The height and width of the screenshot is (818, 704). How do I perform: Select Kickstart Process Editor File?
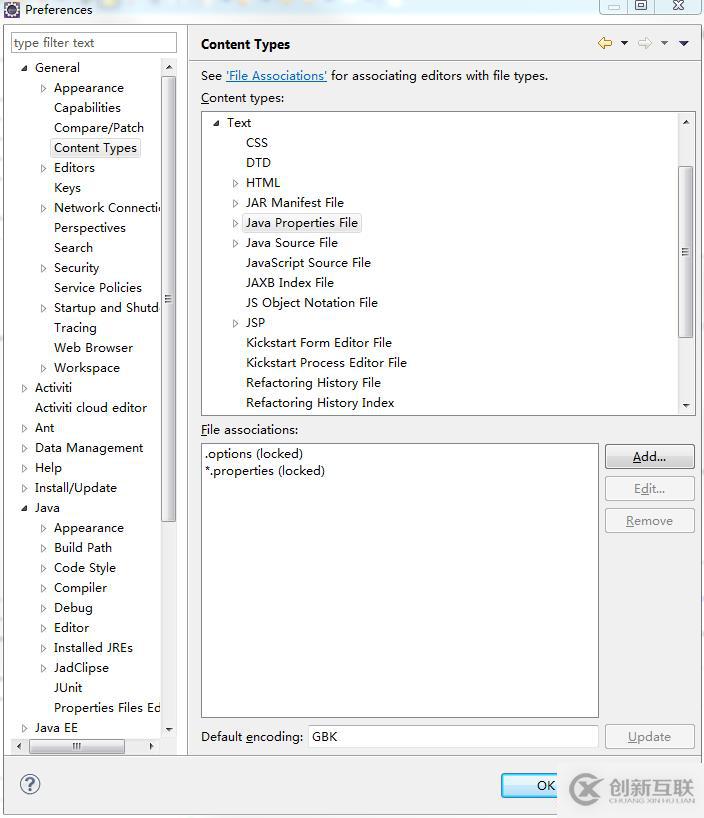click(x=326, y=363)
